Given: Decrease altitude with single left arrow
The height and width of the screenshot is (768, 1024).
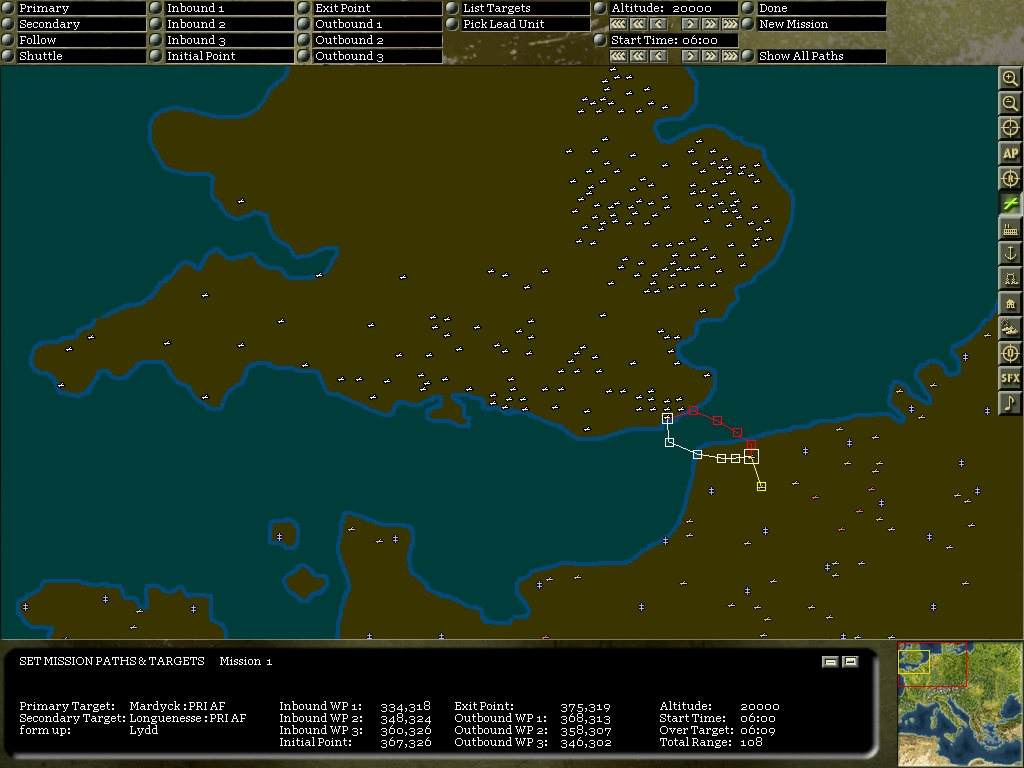Looking at the screenshot, I should click(x=658, y=24).
